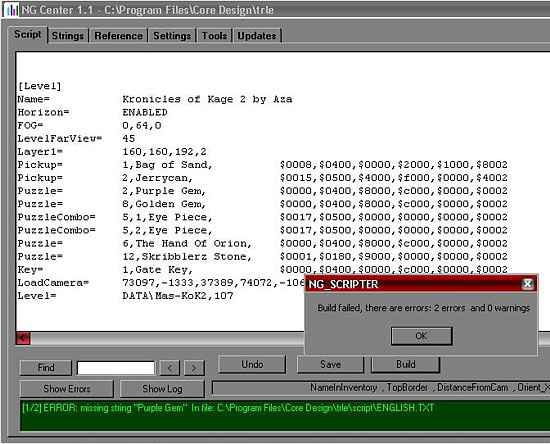Click the horizontal scrollbar track of script editor
This screenshot has width=550, height=444.
pyautogui.click(x=167, y=338)
